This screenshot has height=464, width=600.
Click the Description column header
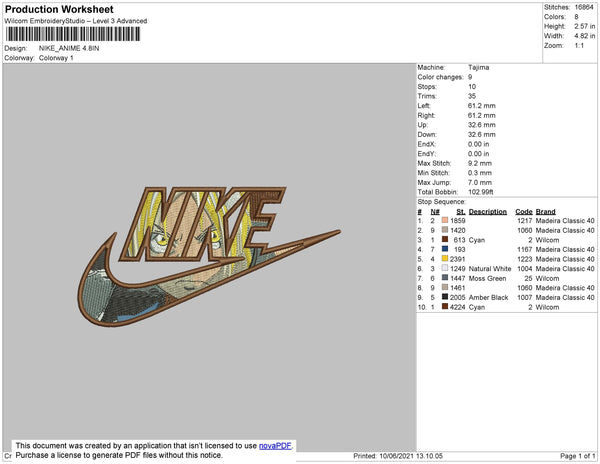(x=488, y=212)
